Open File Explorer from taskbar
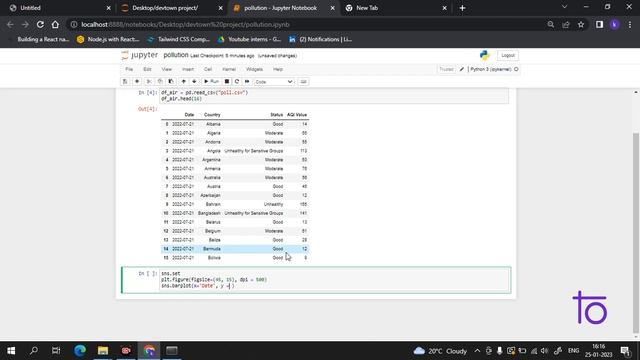Screen dimensions: 640x360 103,351
